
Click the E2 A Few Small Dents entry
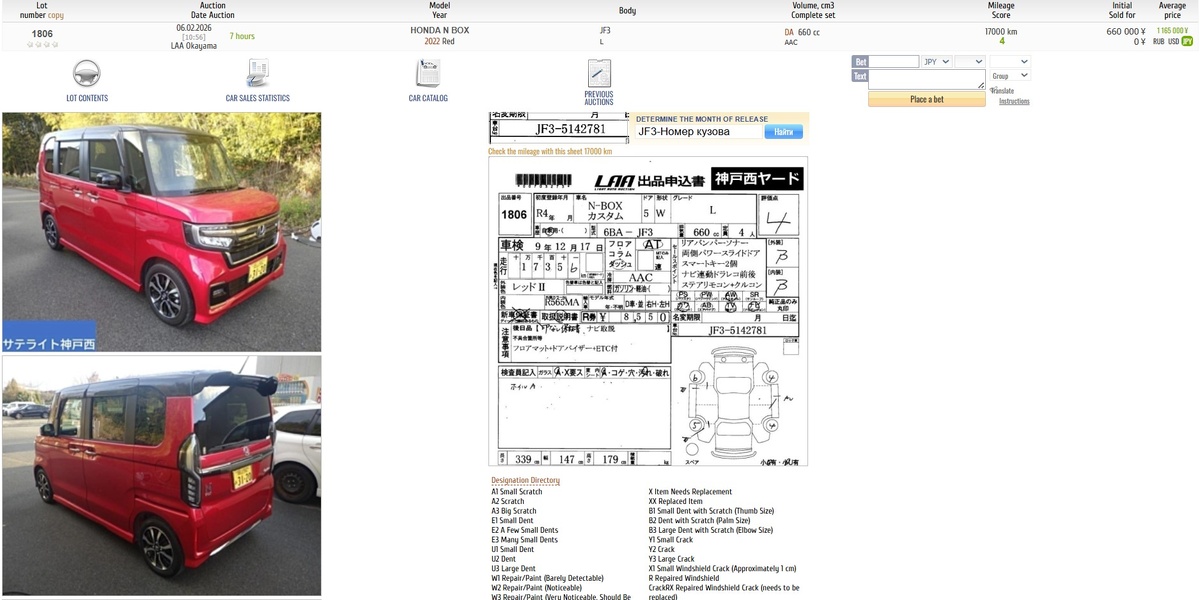click(525, 530)
